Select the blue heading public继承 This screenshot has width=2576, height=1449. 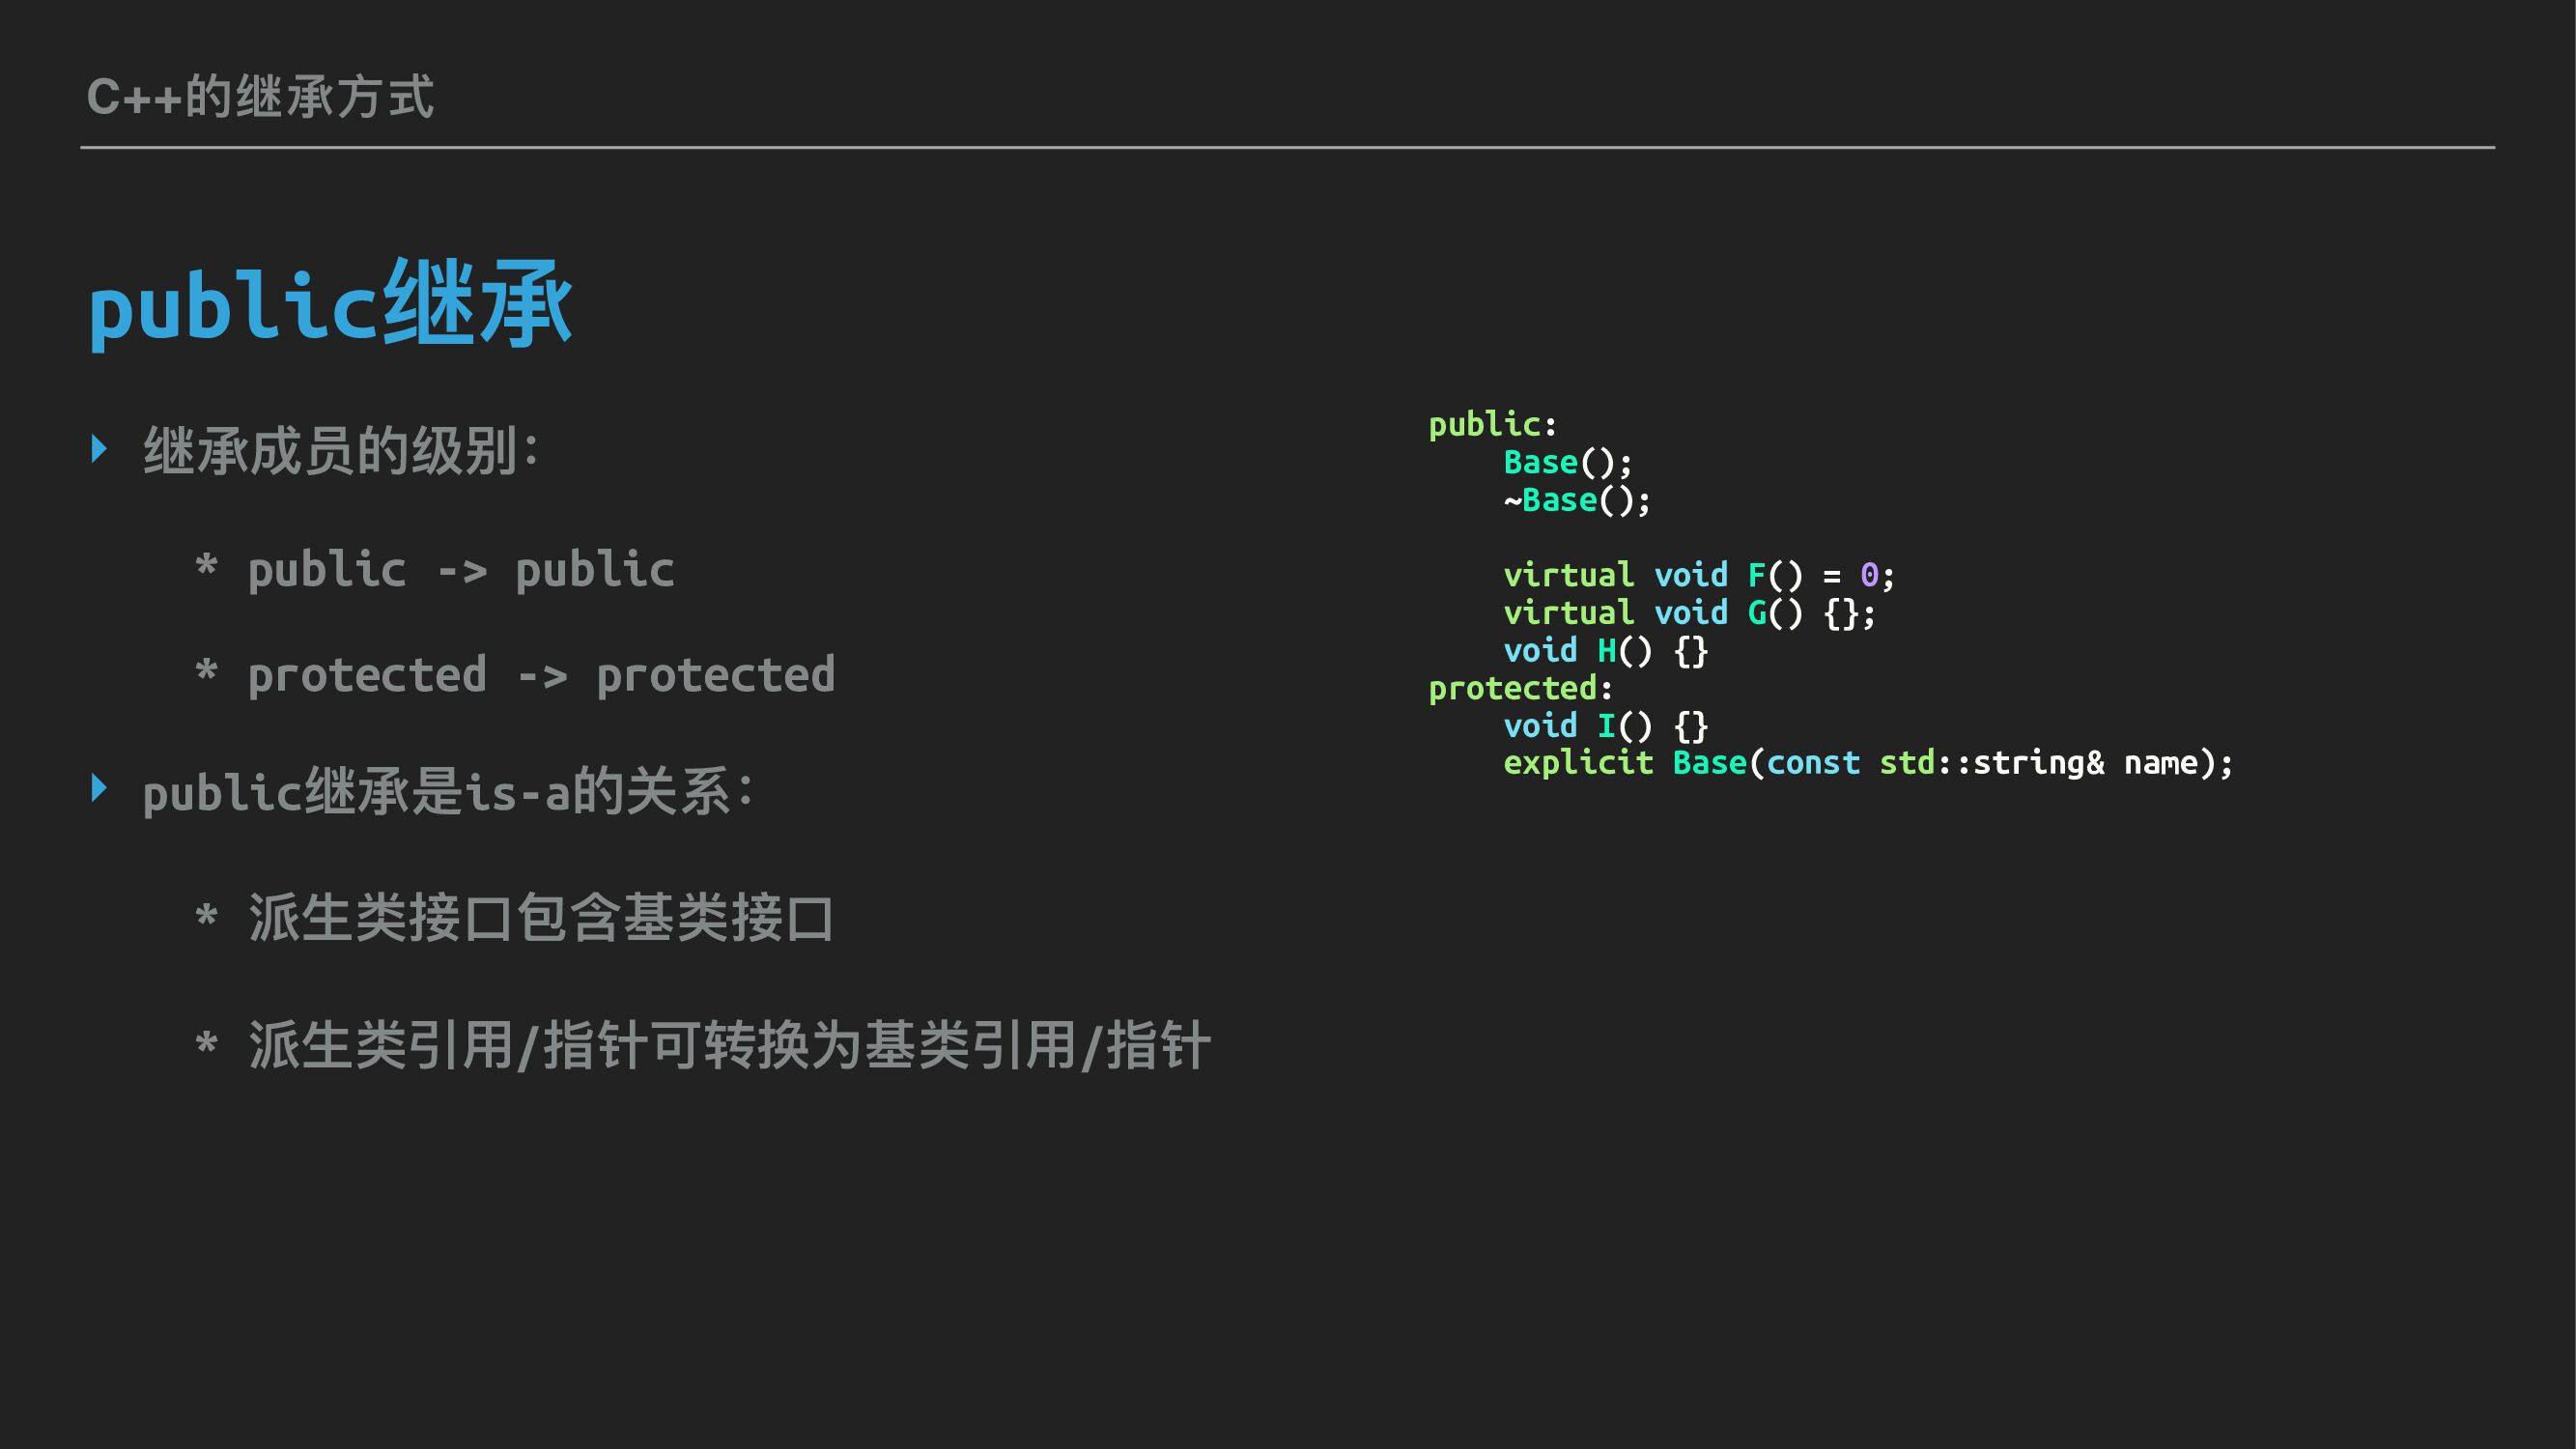[x=330, y=305]
